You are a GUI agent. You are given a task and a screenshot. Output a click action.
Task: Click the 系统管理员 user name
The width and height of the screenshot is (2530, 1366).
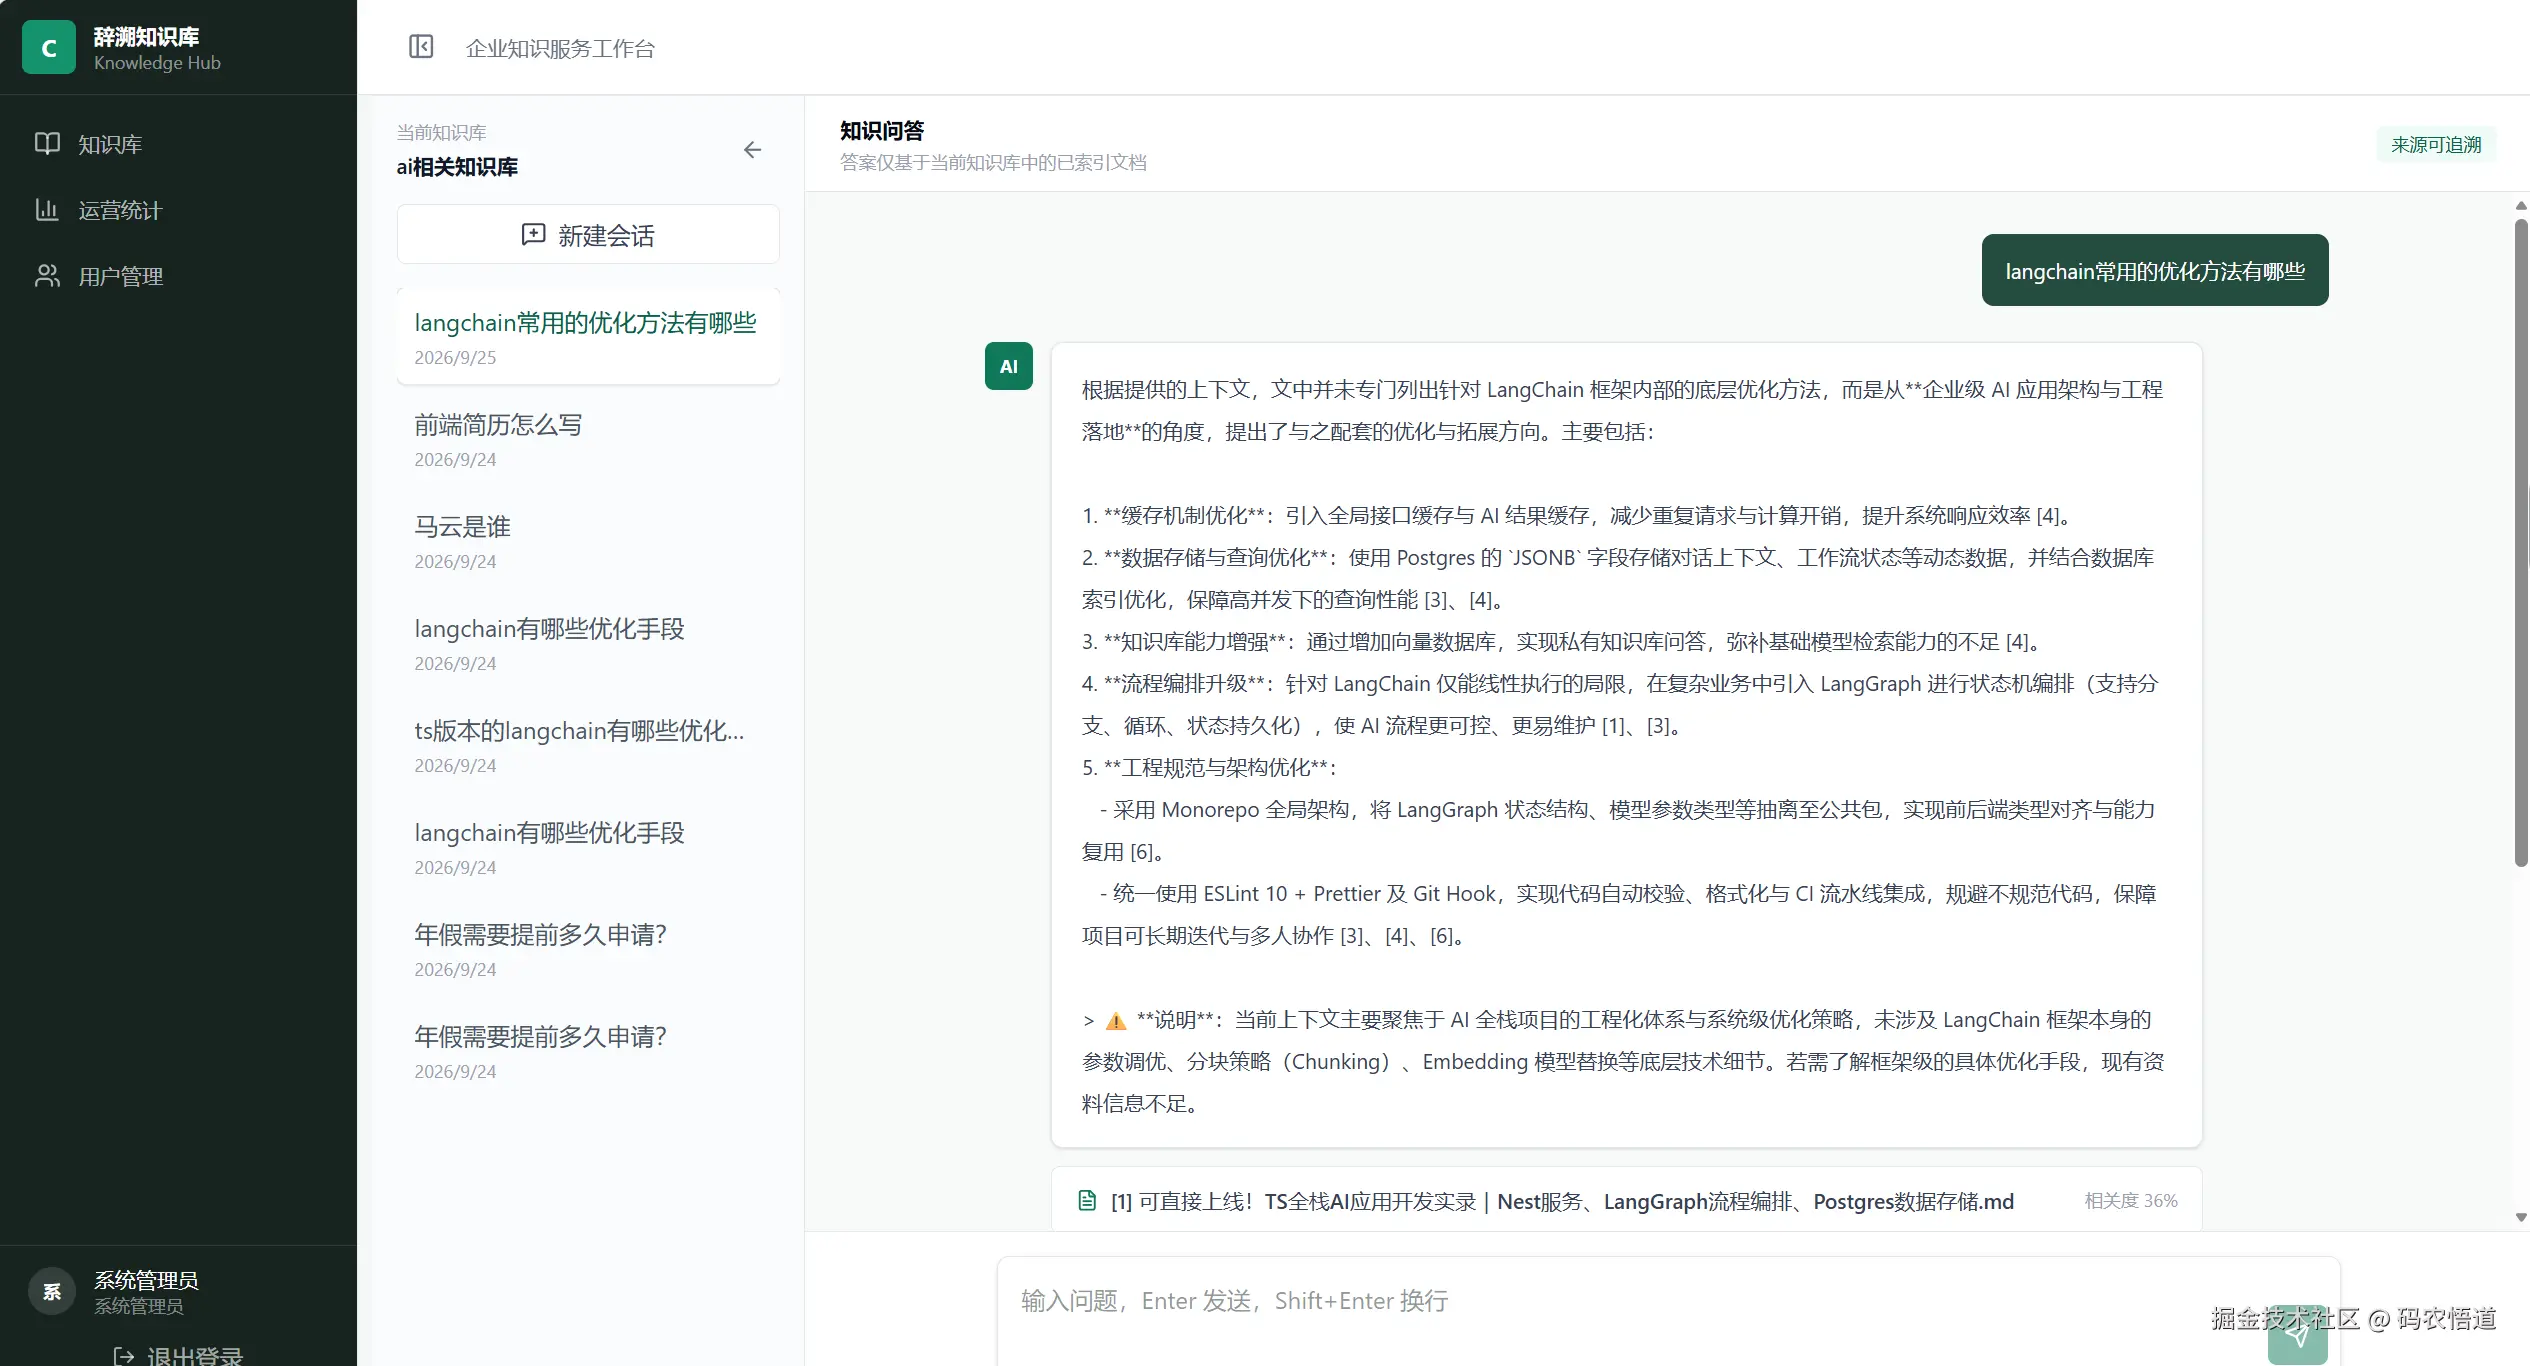pyautogui.click(x=146, y=1280)
